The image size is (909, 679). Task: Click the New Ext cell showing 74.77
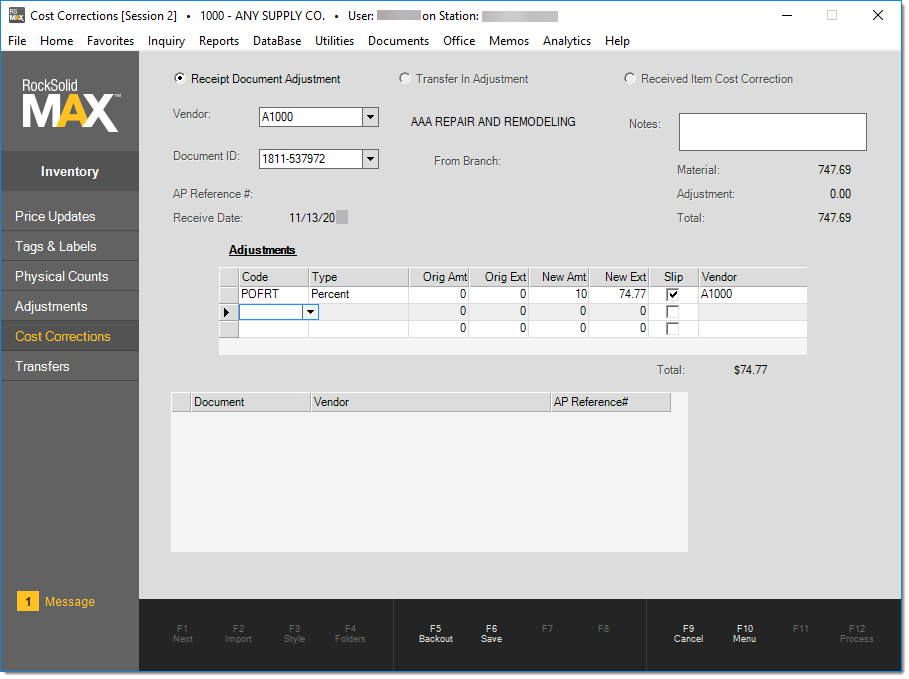pyautogui.click(x=619, y=295)
